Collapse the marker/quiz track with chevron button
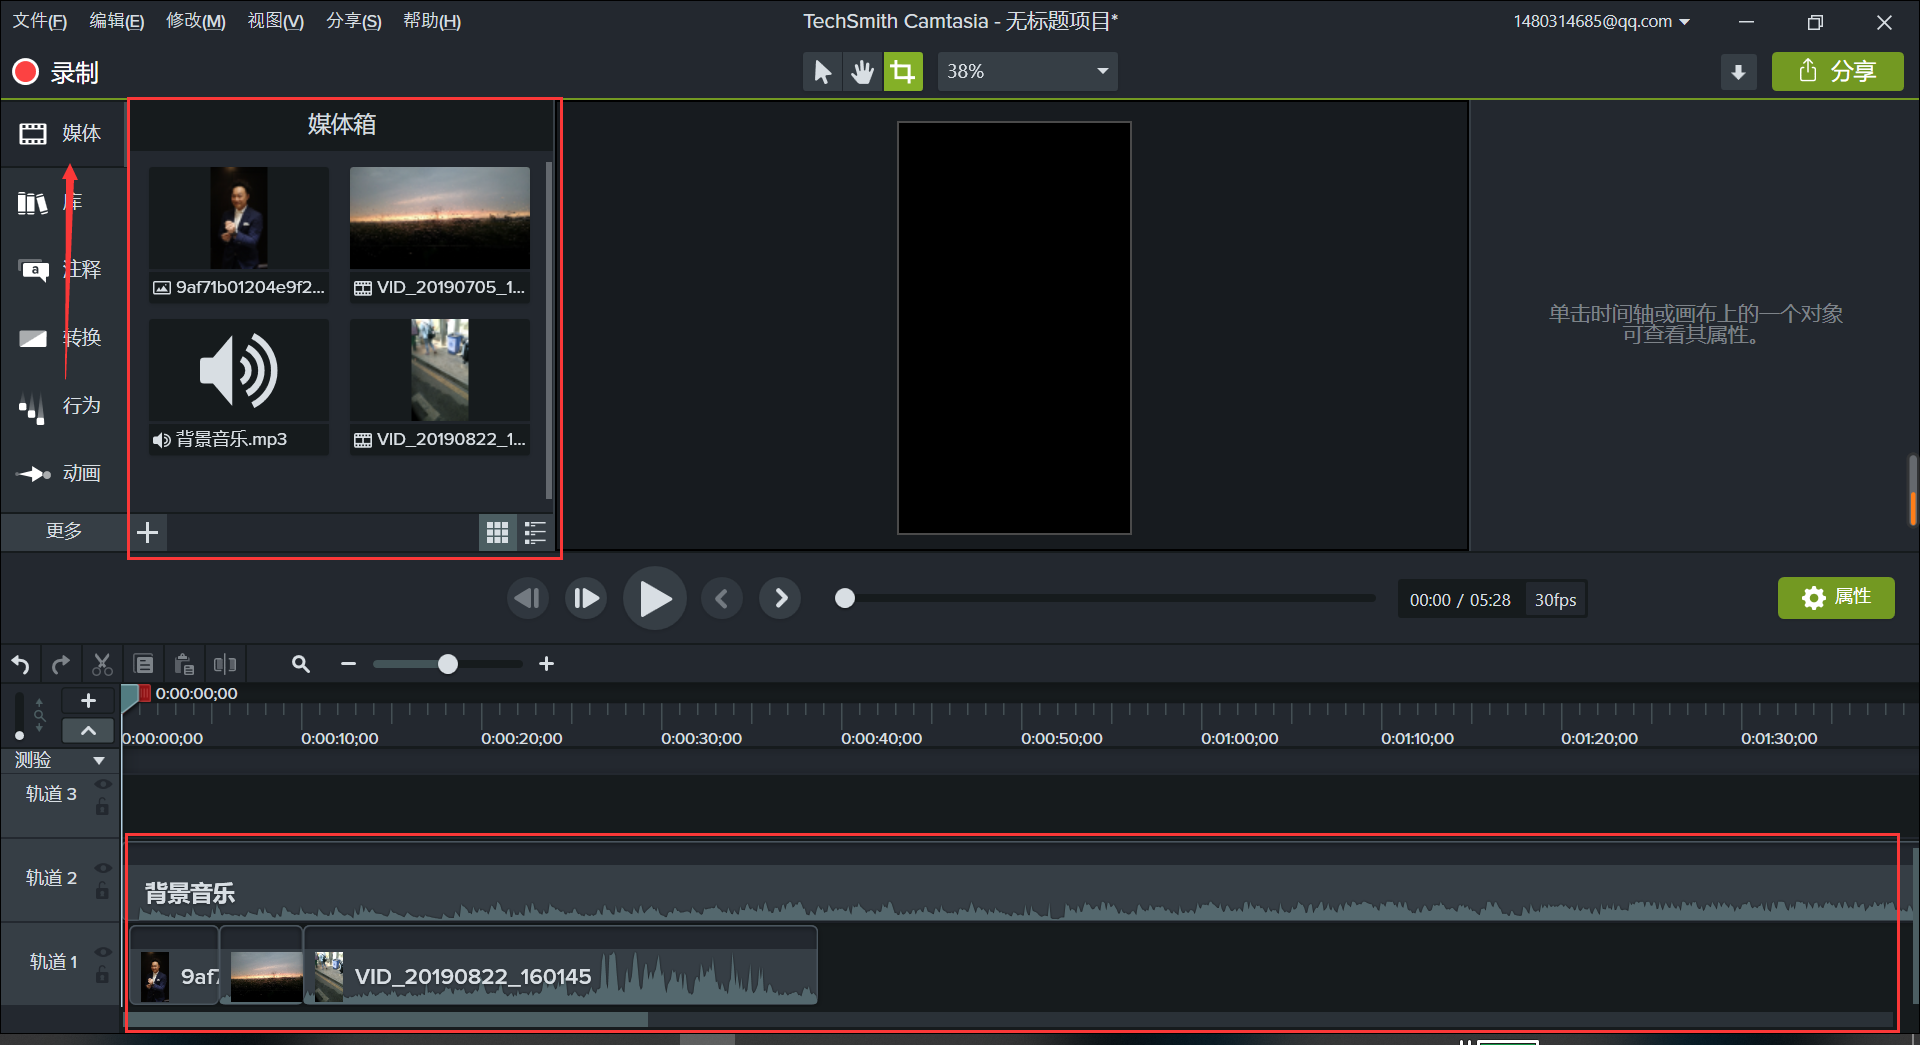1920x1045 pixels. [88, 731]
